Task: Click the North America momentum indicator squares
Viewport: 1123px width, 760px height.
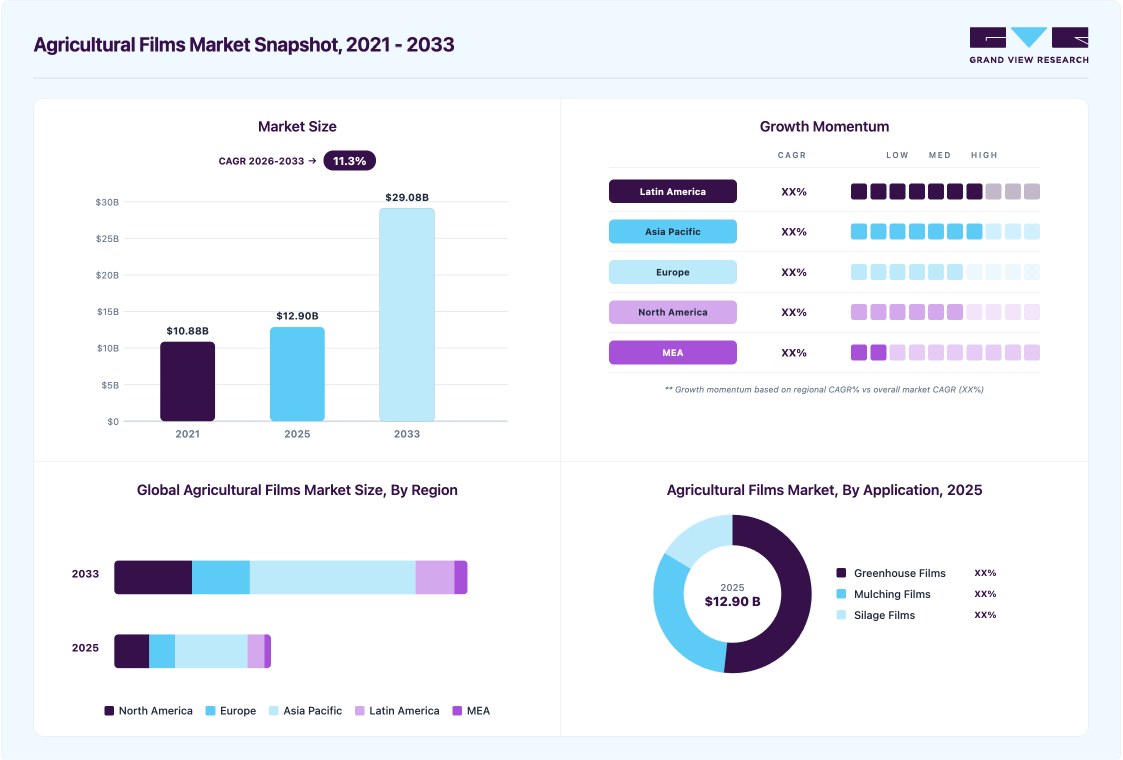Action: [x=945, y=312]
